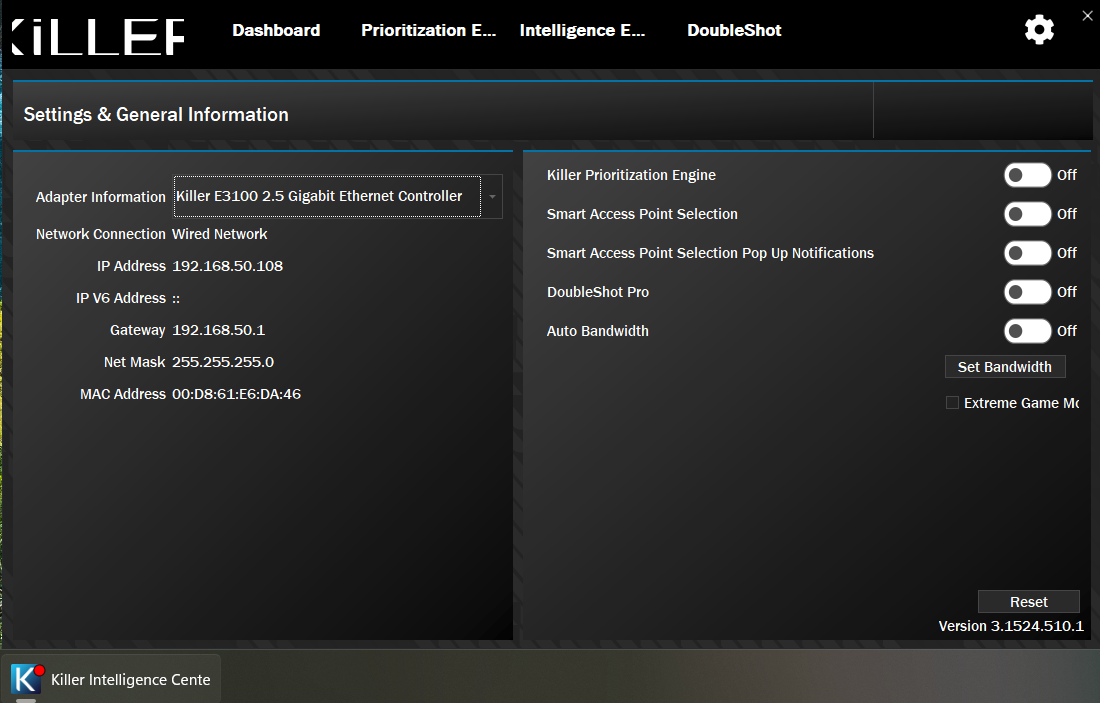The height and width of the screenshot is (703, 1100).
Task: Click the Net Mask label
Action: coord(135,362)
